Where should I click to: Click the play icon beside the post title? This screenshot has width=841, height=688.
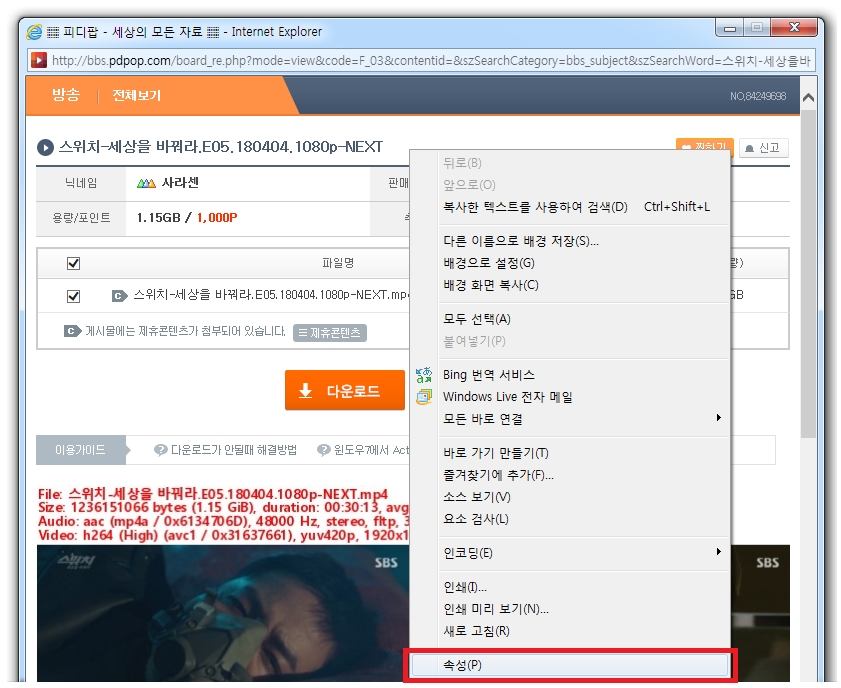pyautogui.click(x=45, y=147)
